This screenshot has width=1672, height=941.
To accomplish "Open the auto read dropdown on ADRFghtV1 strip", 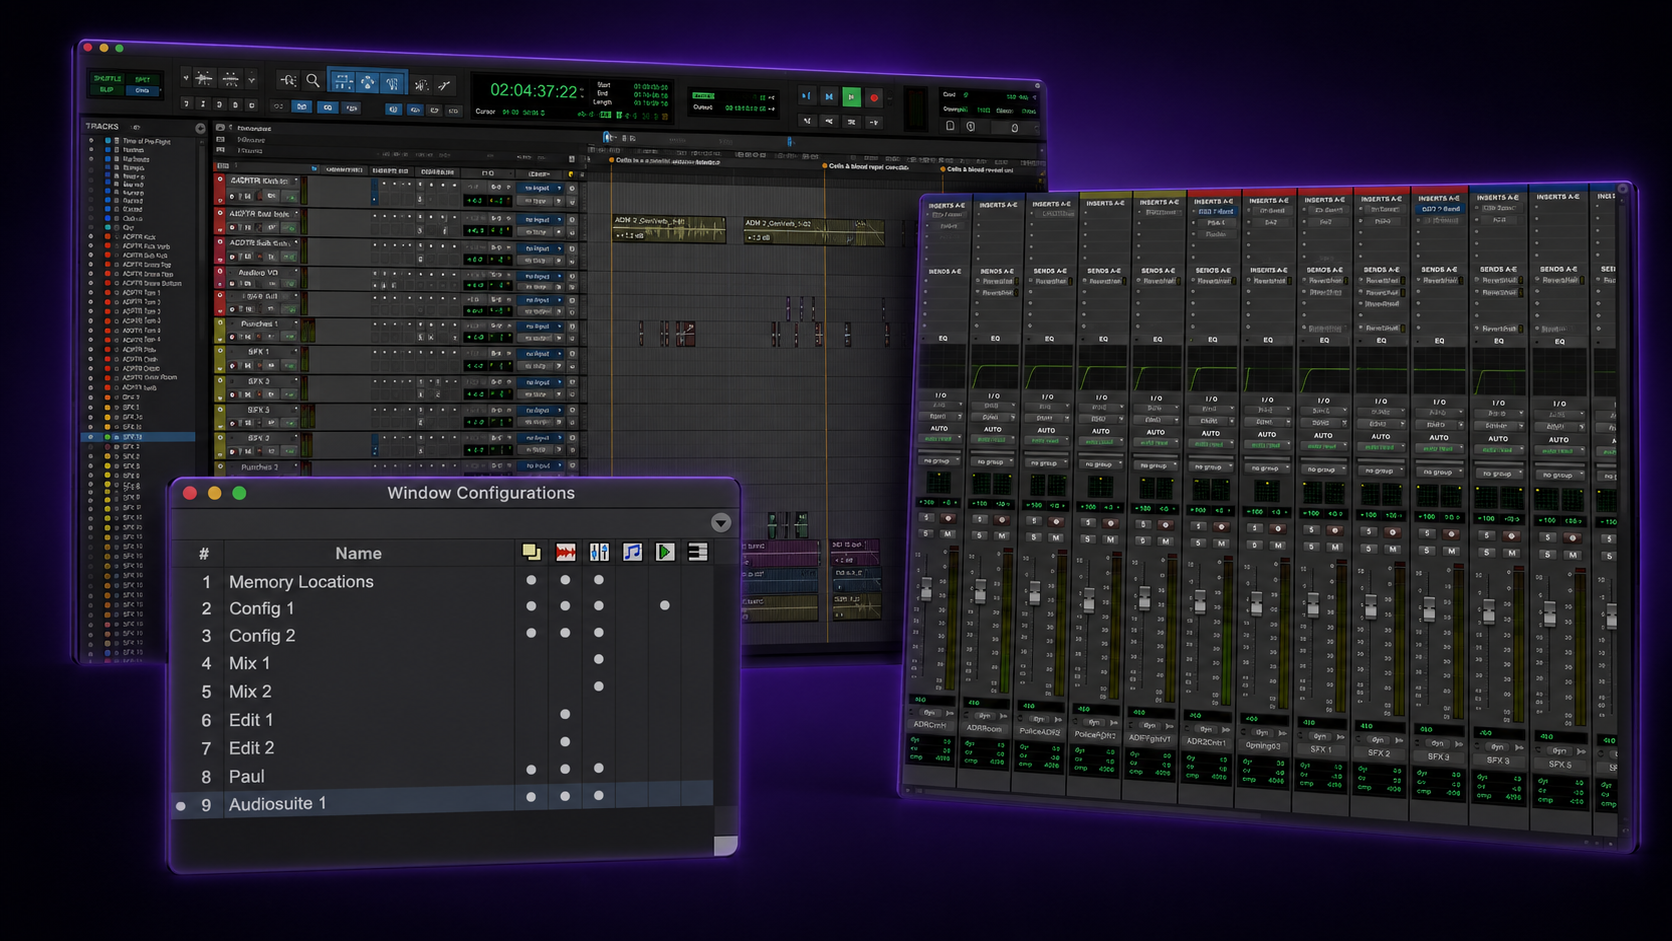I will 1154,443.
